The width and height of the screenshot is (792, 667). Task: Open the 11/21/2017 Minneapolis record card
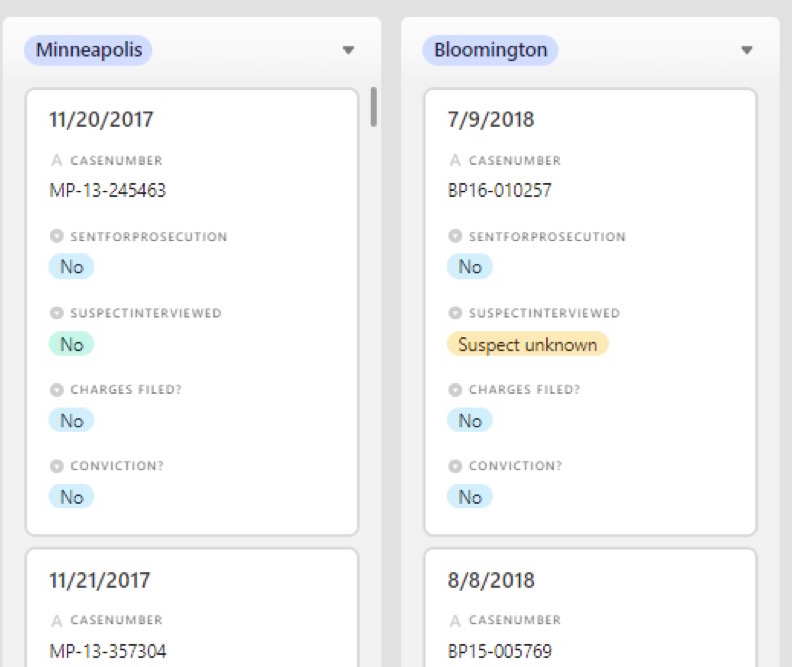point(192,607)
